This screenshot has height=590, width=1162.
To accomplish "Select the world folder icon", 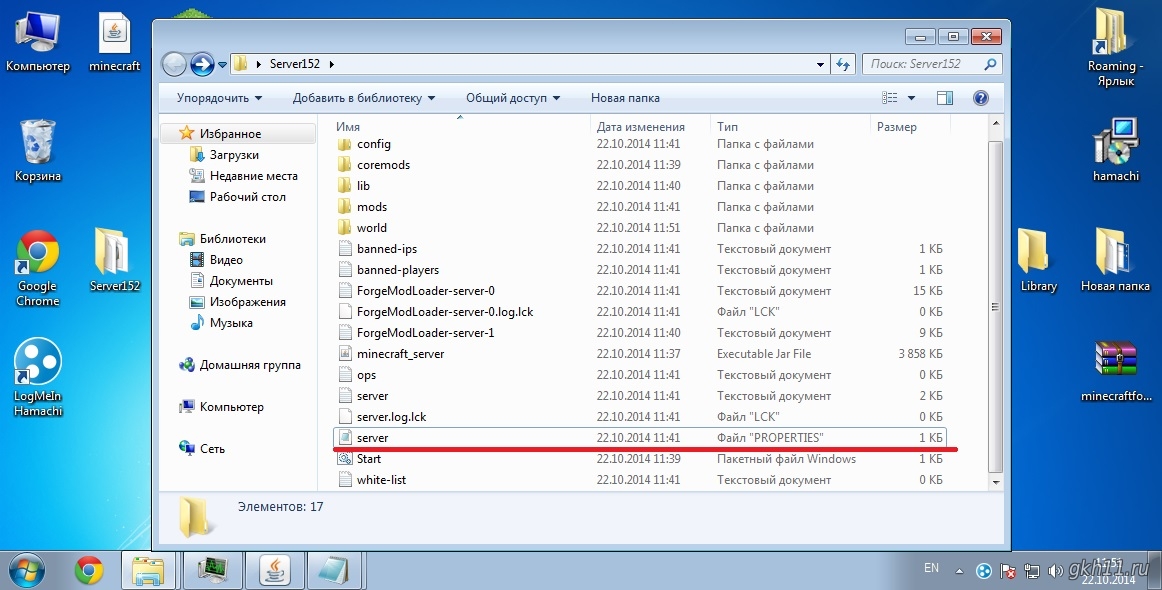I will (344, 228).
